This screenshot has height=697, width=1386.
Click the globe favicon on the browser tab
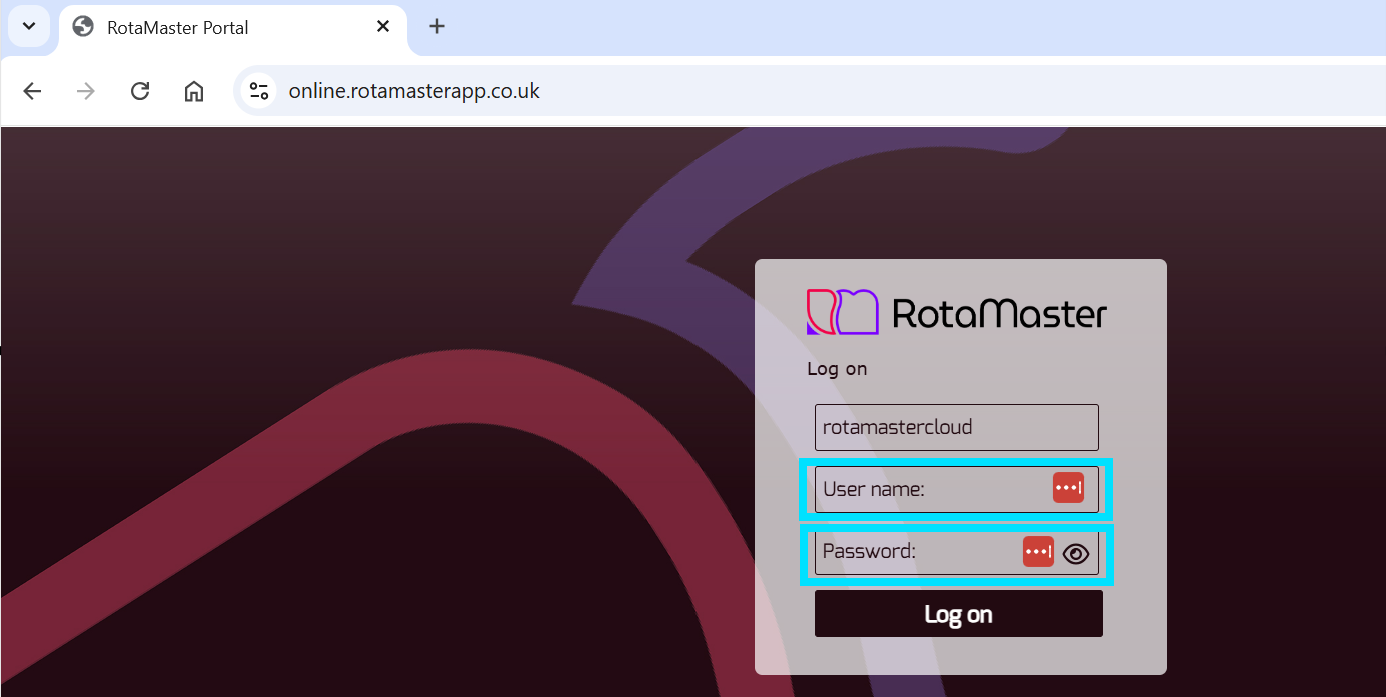click(83, 26)
